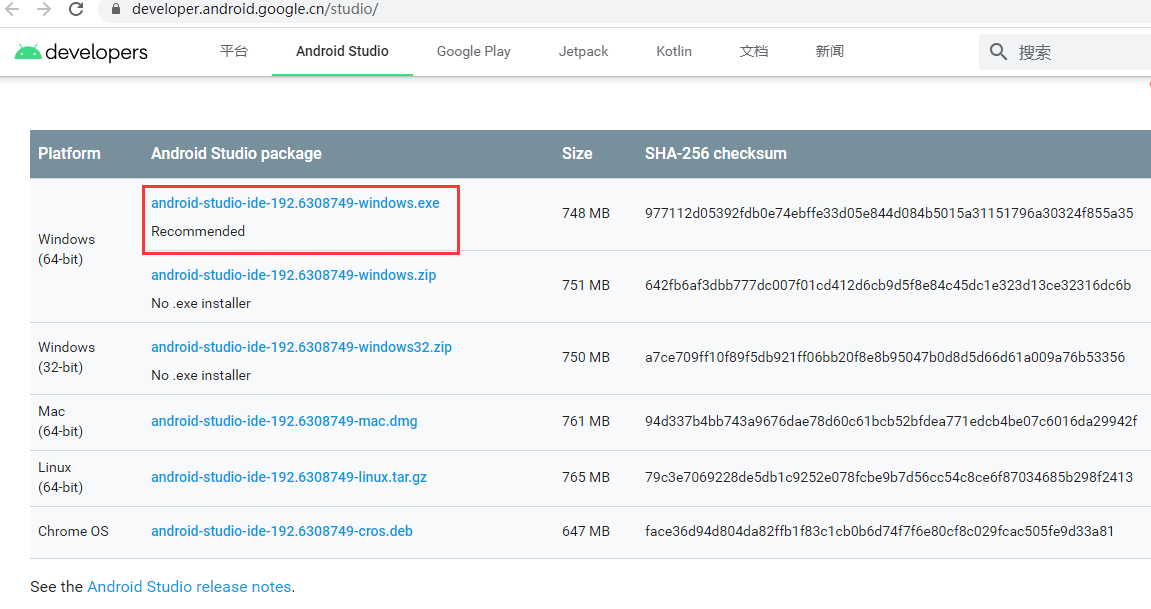Open the Google Play nav tab
Screen dimensions: 1151x609
click(x=473, y=51)
